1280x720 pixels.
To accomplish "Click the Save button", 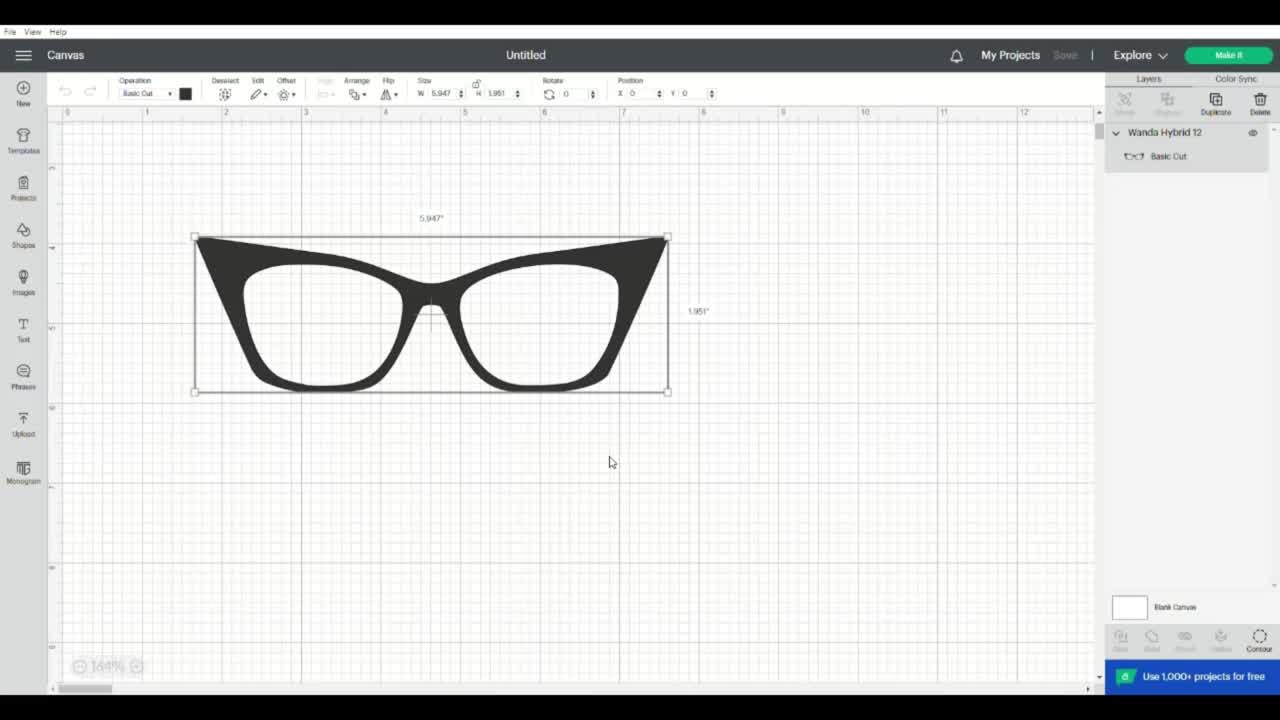I will click(1065, 56).
